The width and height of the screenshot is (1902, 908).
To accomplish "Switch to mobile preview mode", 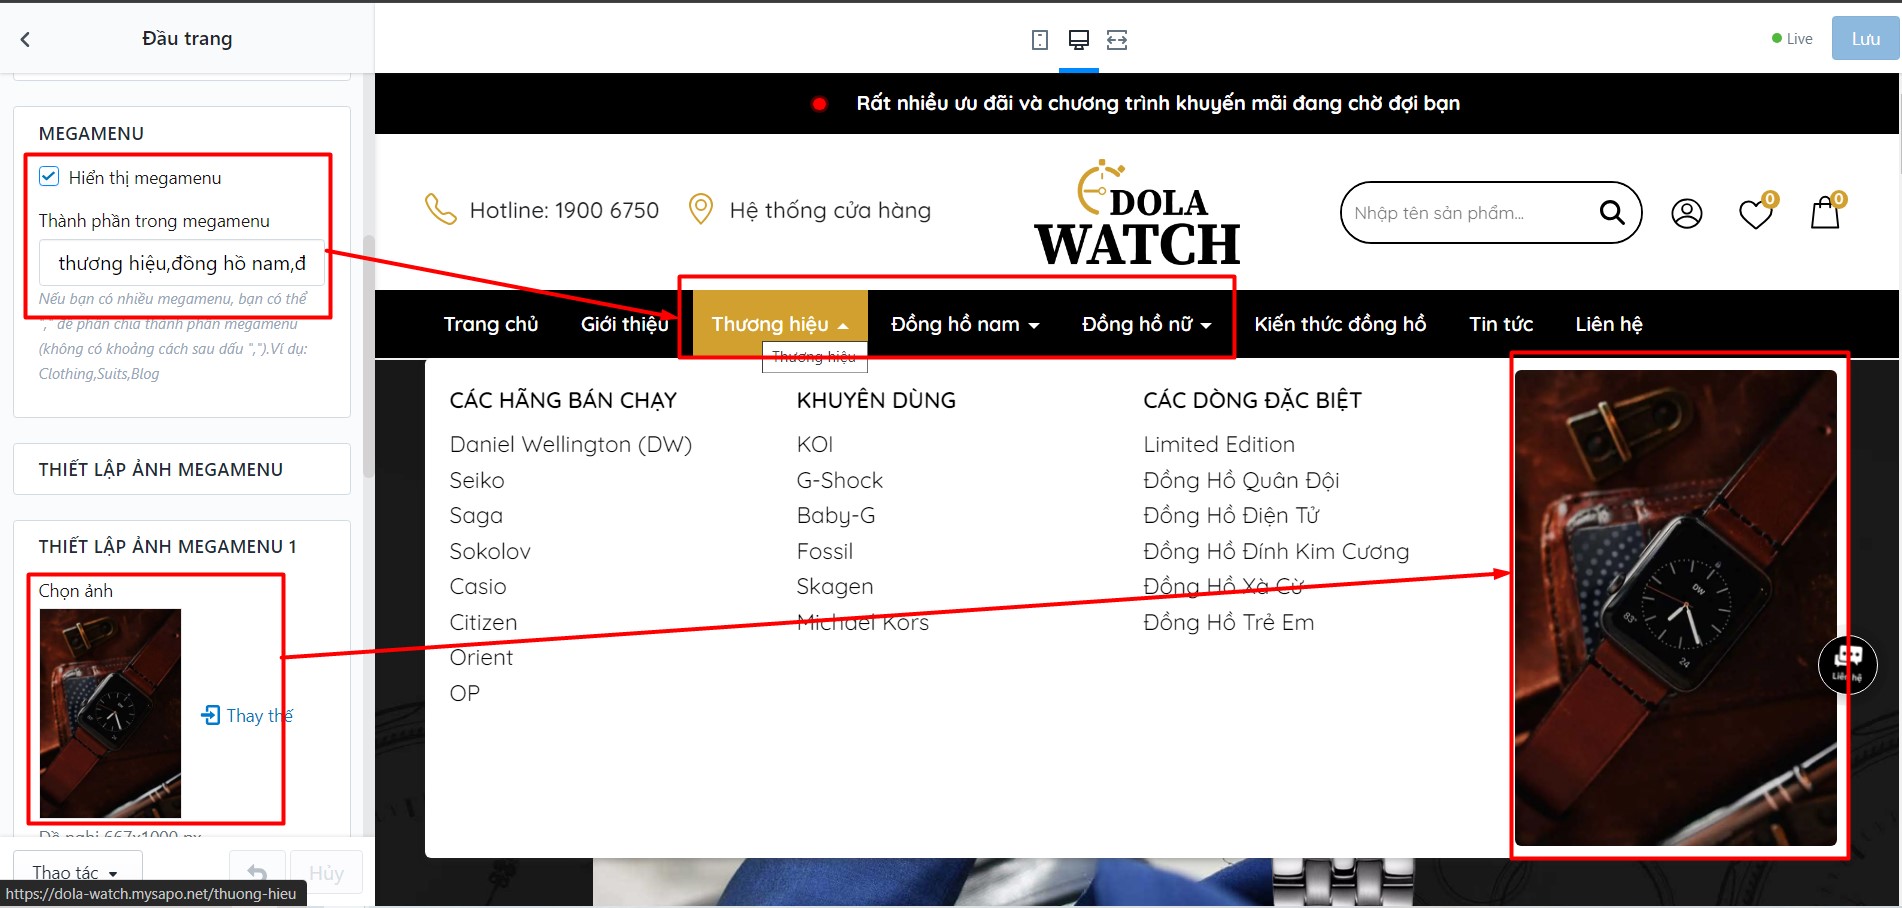I will coord(1040,40).
